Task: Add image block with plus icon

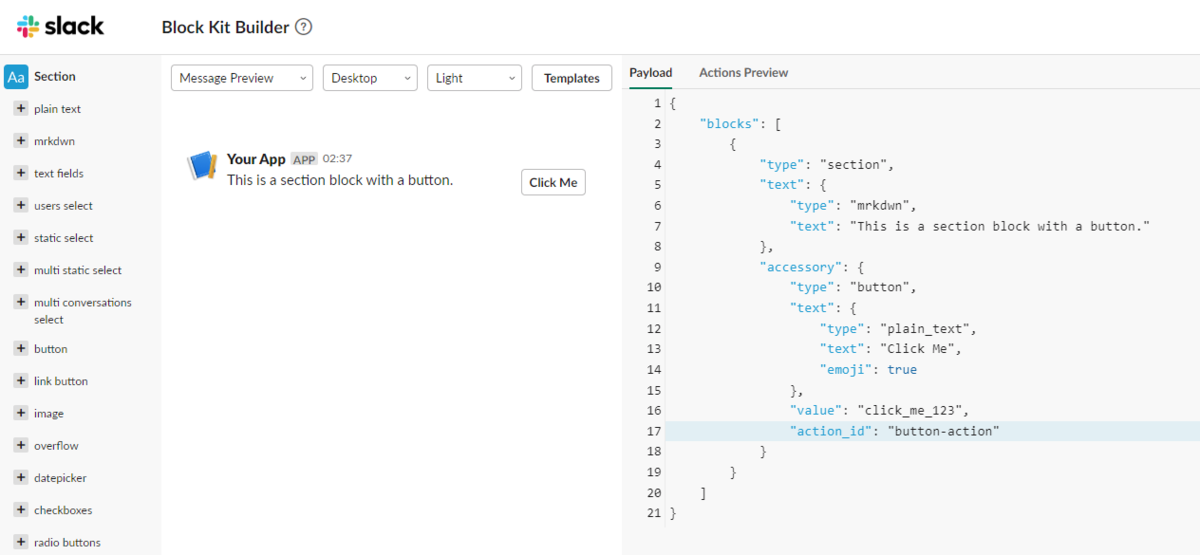Action: [x=20, y=412]
